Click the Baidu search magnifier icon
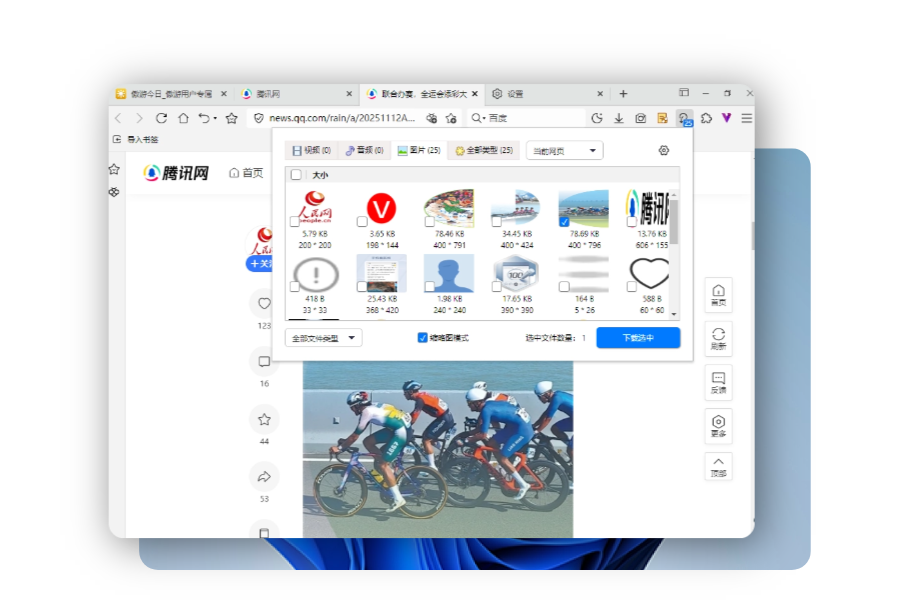 click(x=476, y=118)
